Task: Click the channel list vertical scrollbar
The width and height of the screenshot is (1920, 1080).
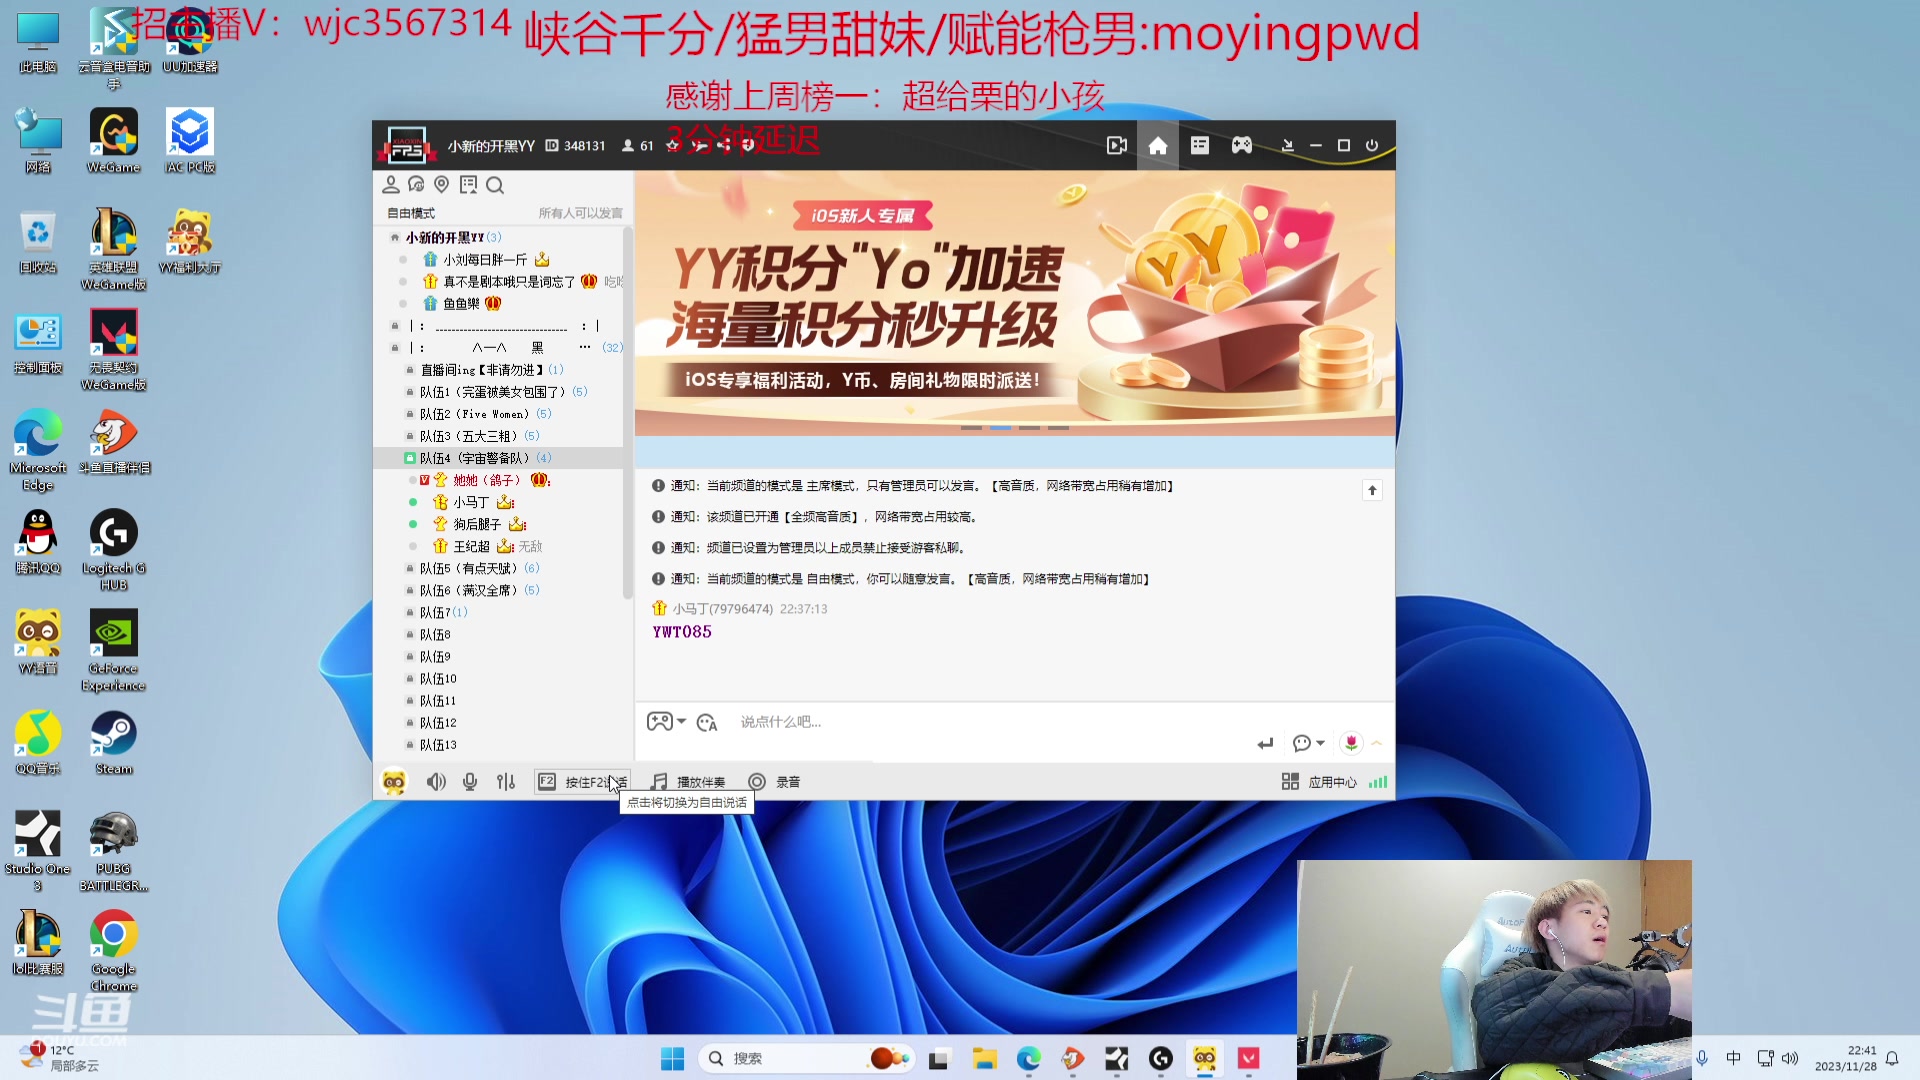Action: tap(627, 412)
